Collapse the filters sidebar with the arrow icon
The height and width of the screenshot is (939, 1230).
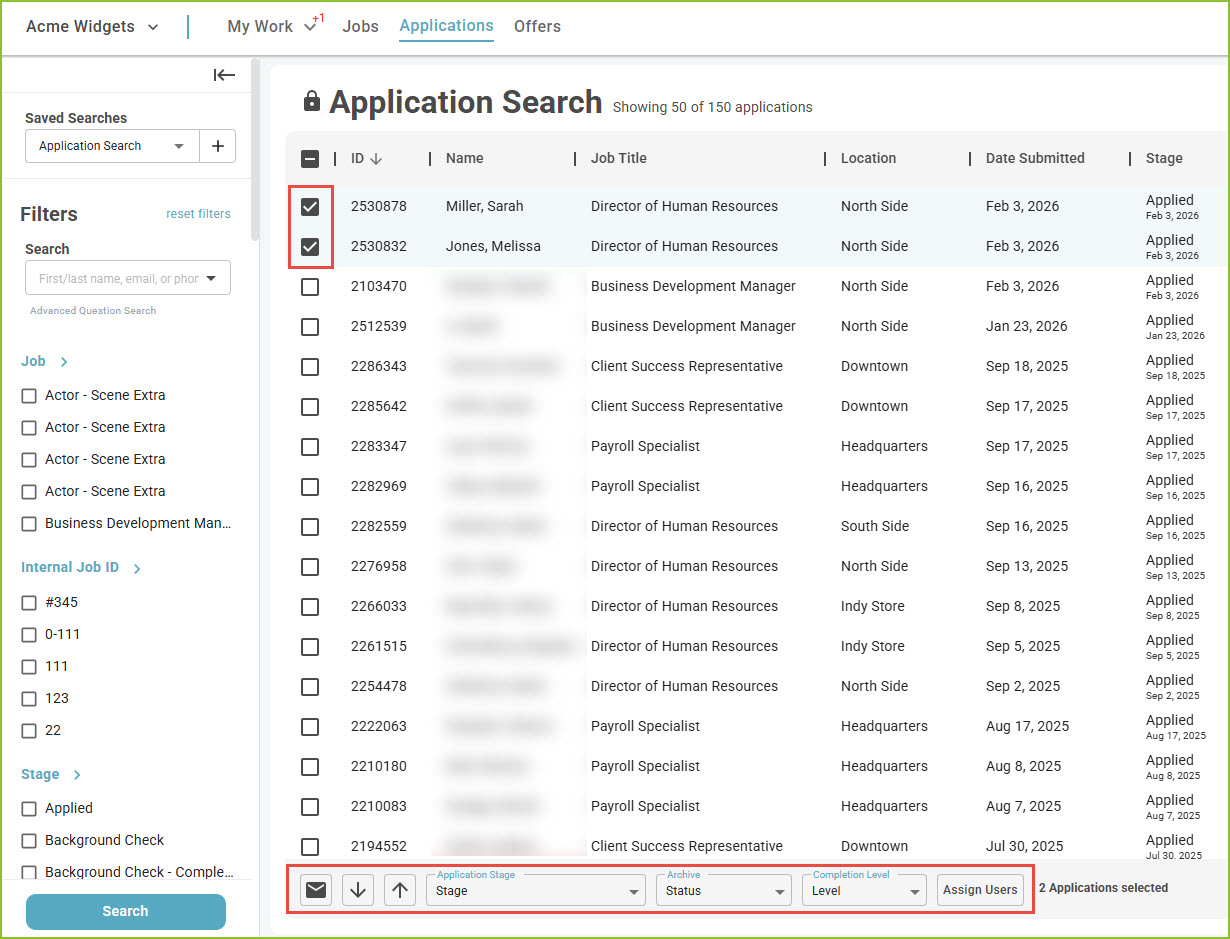point(224,75)
